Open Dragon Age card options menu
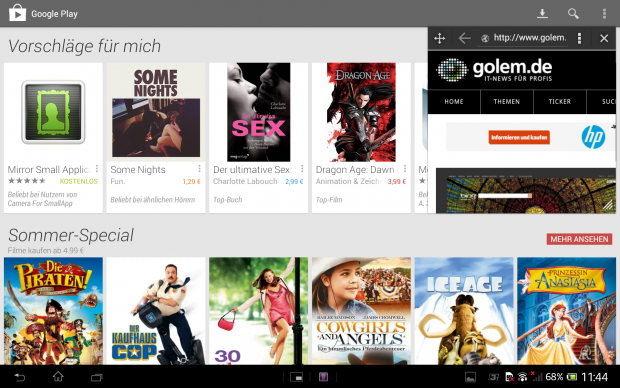This screenshot has height=388, width=620. [405, 169]
